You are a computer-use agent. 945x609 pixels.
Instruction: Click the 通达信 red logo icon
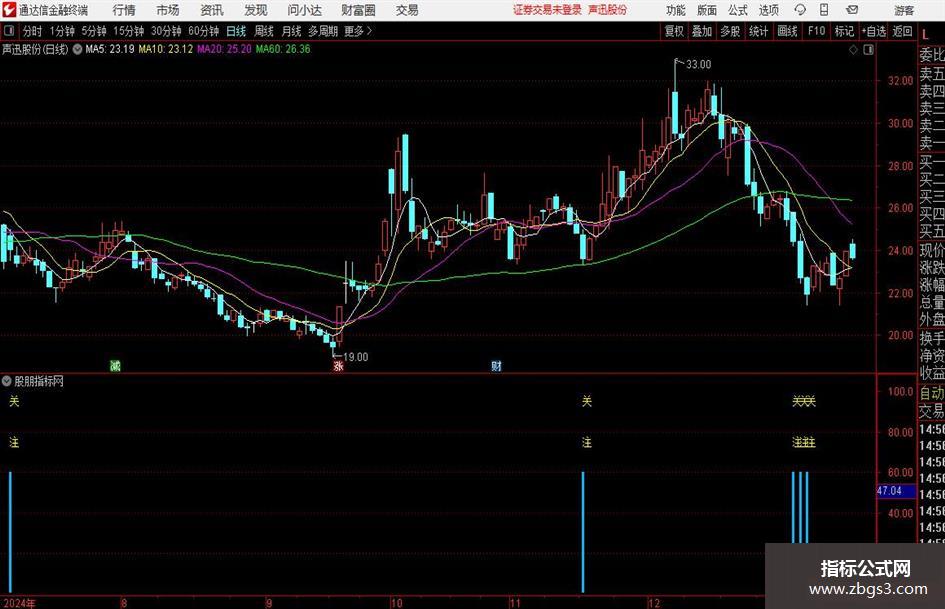click(9, 10)
